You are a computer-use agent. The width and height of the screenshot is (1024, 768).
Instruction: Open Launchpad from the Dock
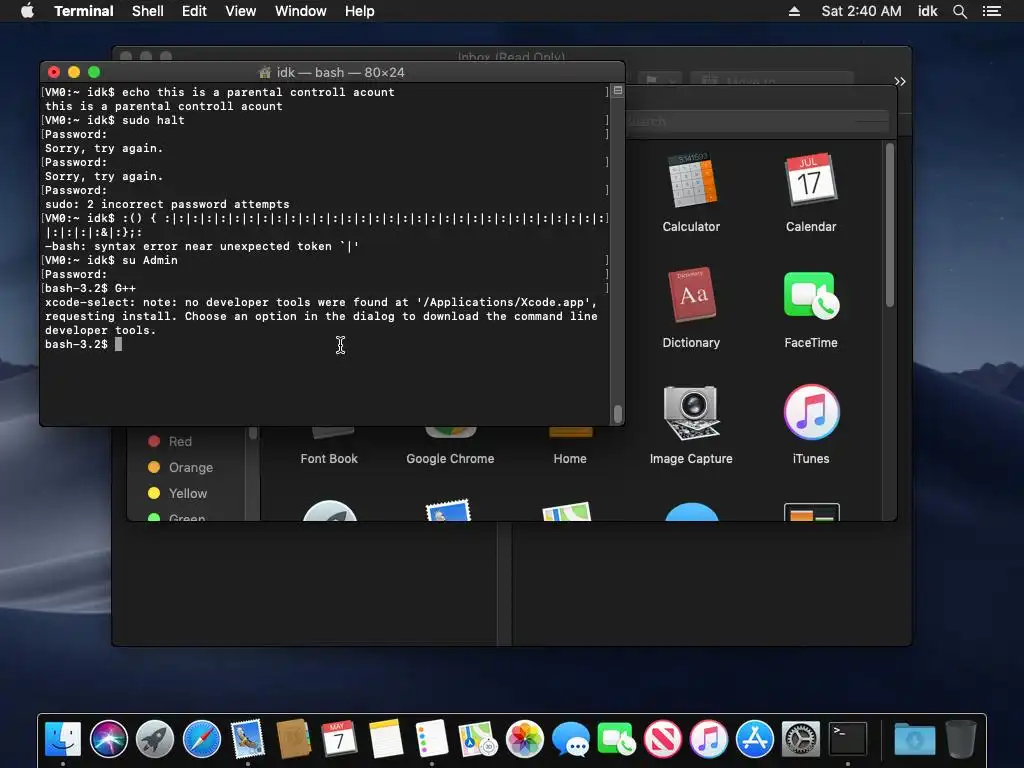coord(155,739)
